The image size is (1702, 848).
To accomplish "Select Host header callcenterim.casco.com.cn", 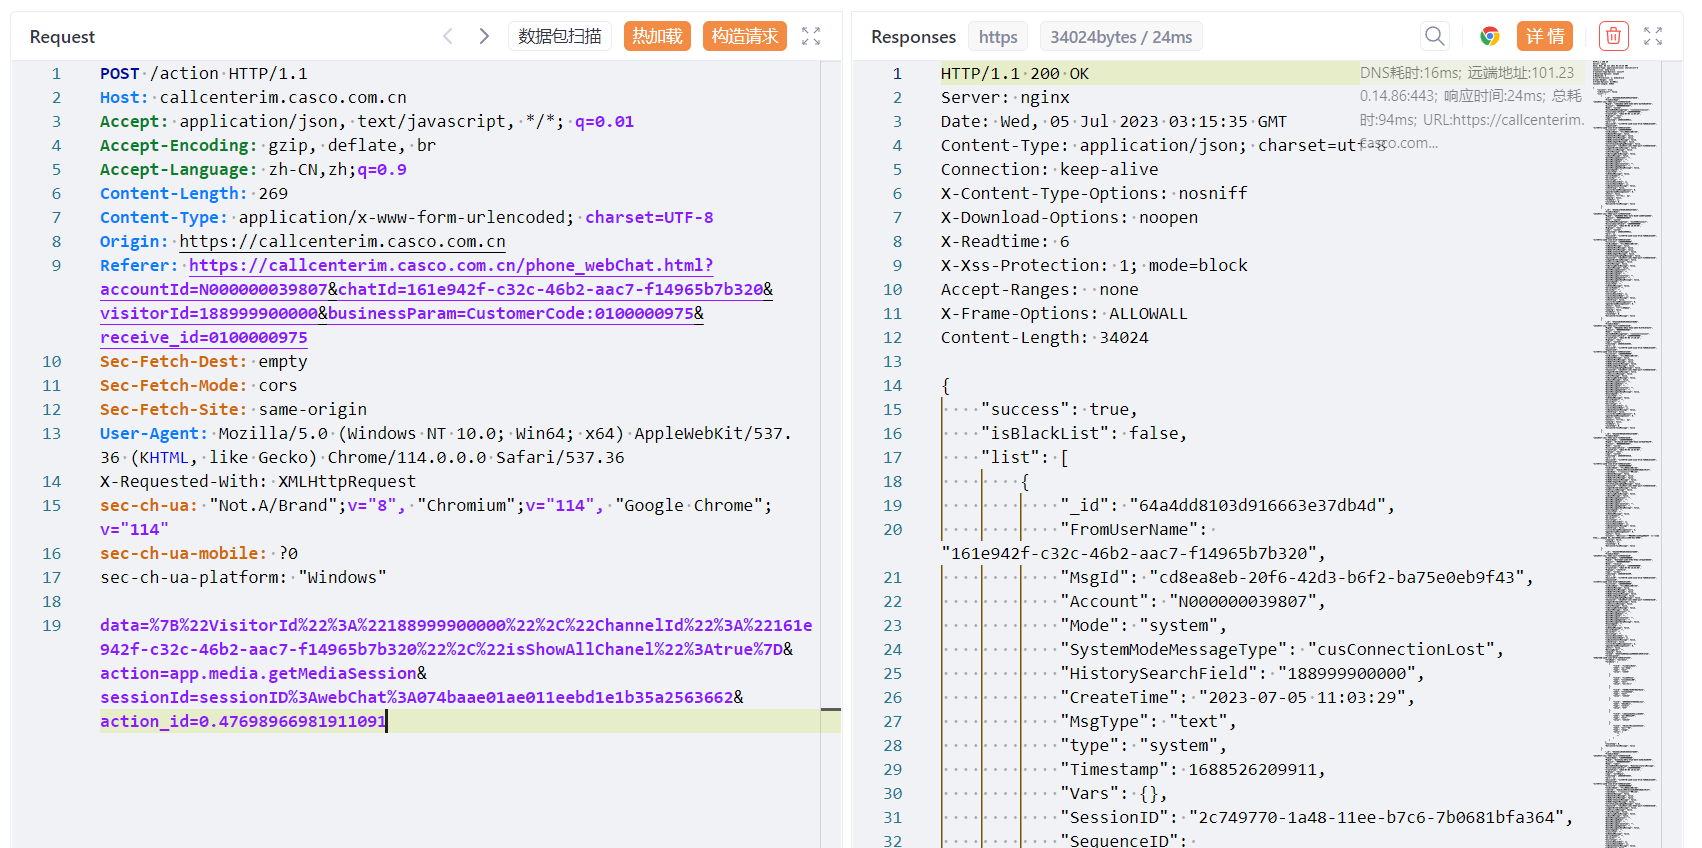I will tap(253, 97).
